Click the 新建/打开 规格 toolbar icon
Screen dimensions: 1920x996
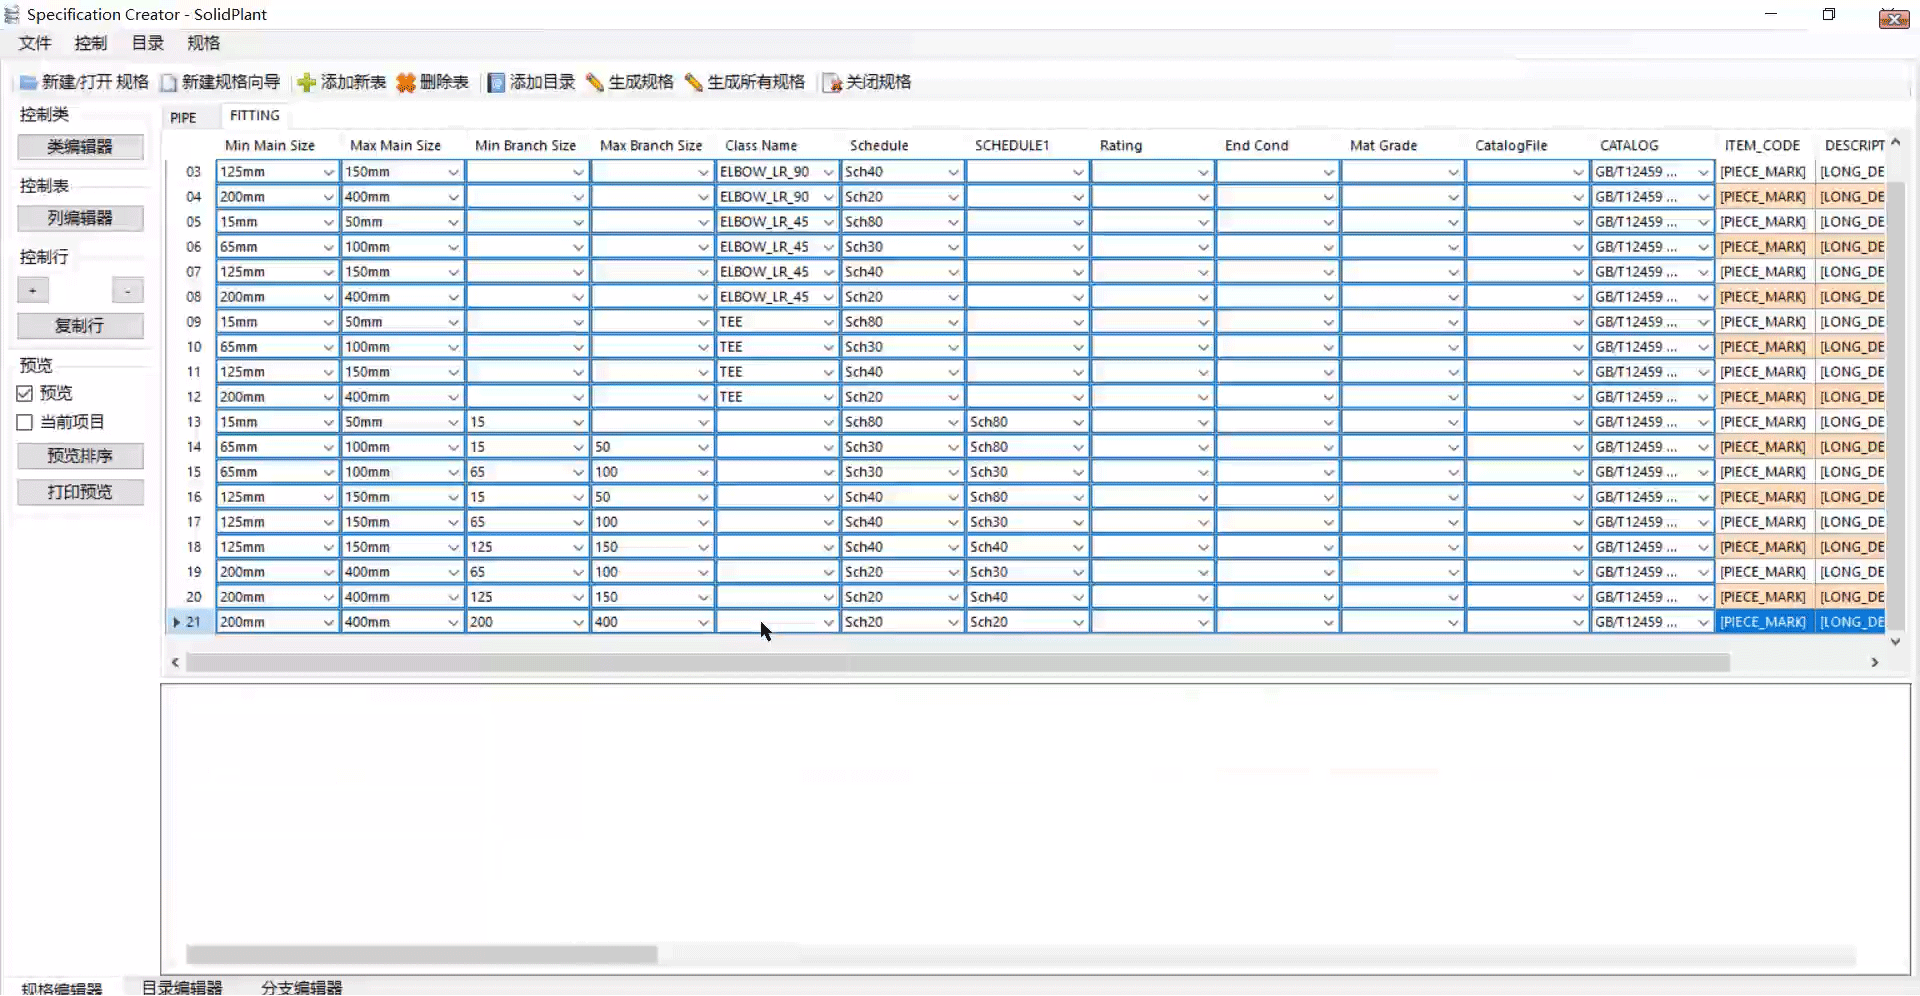(x=29, y=83)
